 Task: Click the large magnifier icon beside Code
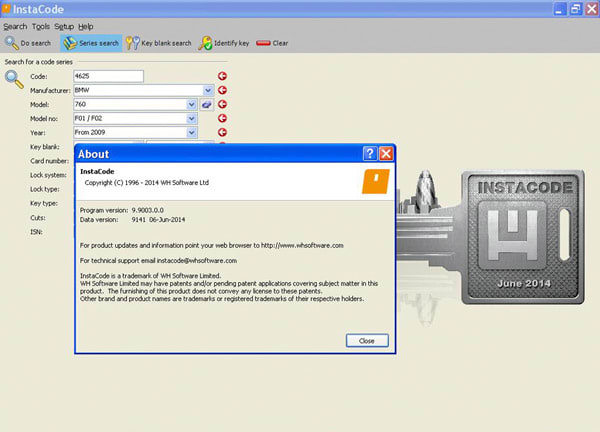click(14, 80)
